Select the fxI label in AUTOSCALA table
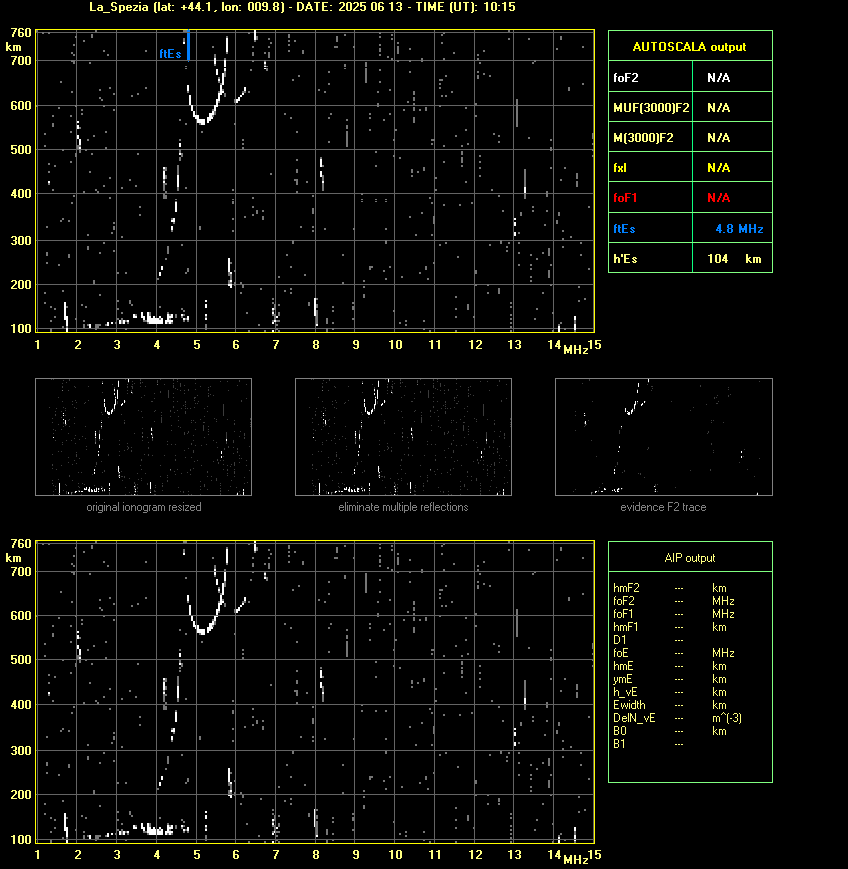The image size is (848, 869). coord(620,167)
